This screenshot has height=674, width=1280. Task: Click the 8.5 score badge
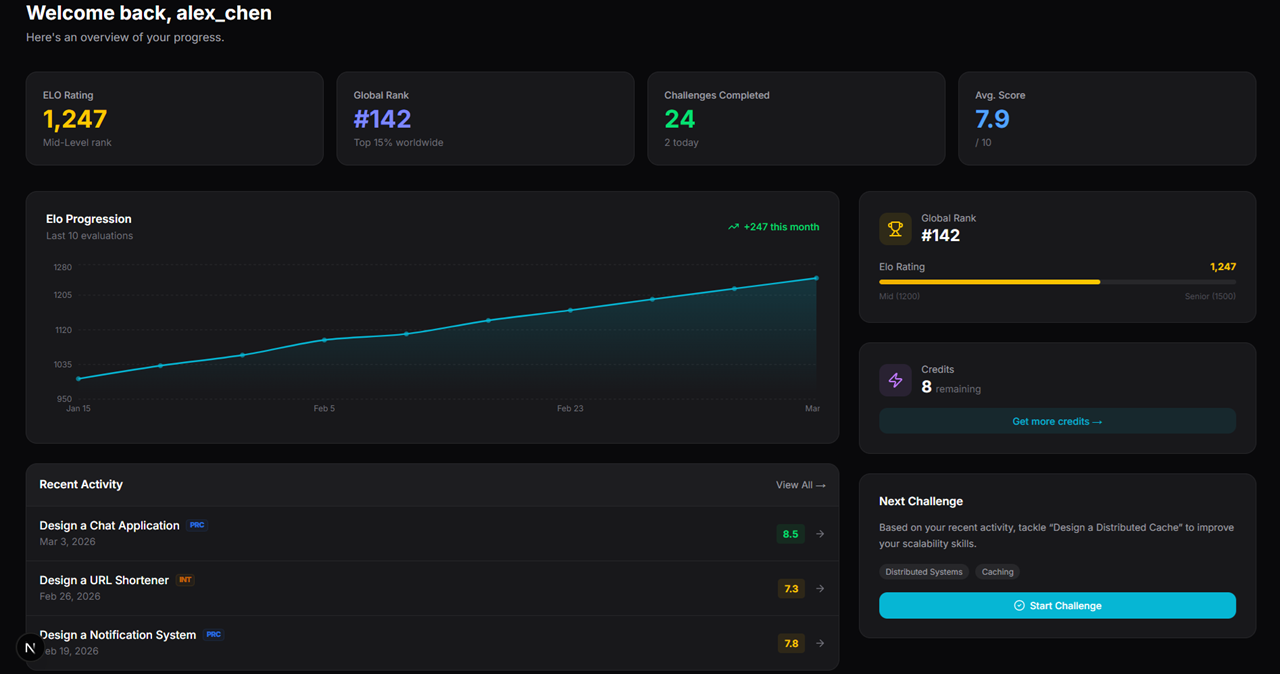coord(790,533)
